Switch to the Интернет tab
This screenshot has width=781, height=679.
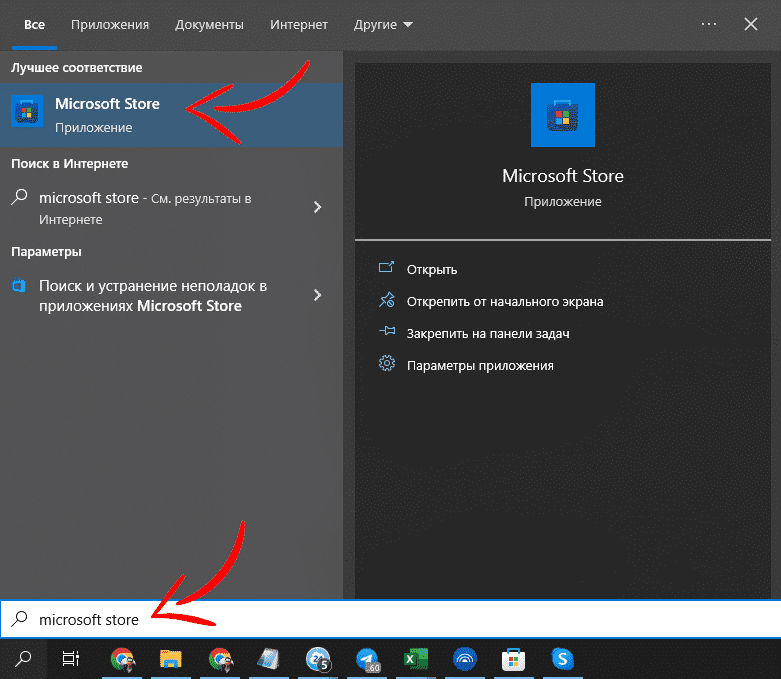(x=299, y=24)
